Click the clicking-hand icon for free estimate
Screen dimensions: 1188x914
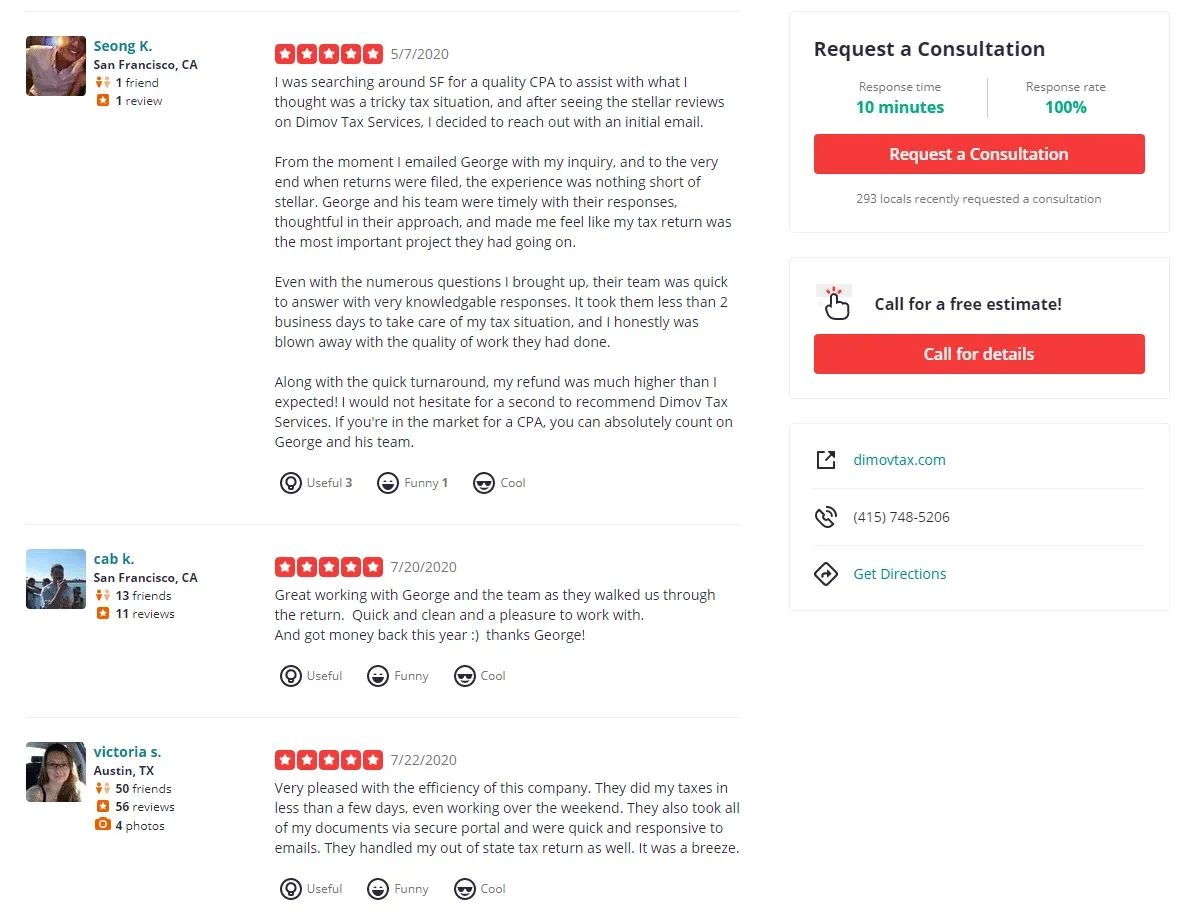(x=835, y=302)
